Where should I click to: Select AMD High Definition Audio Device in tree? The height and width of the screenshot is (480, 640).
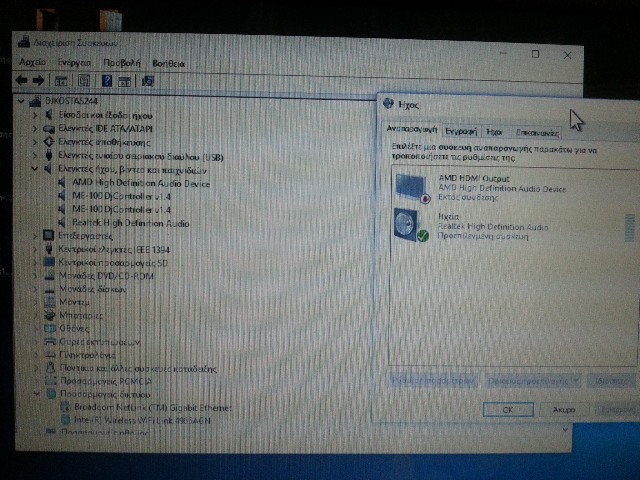[x=140, y=184]
